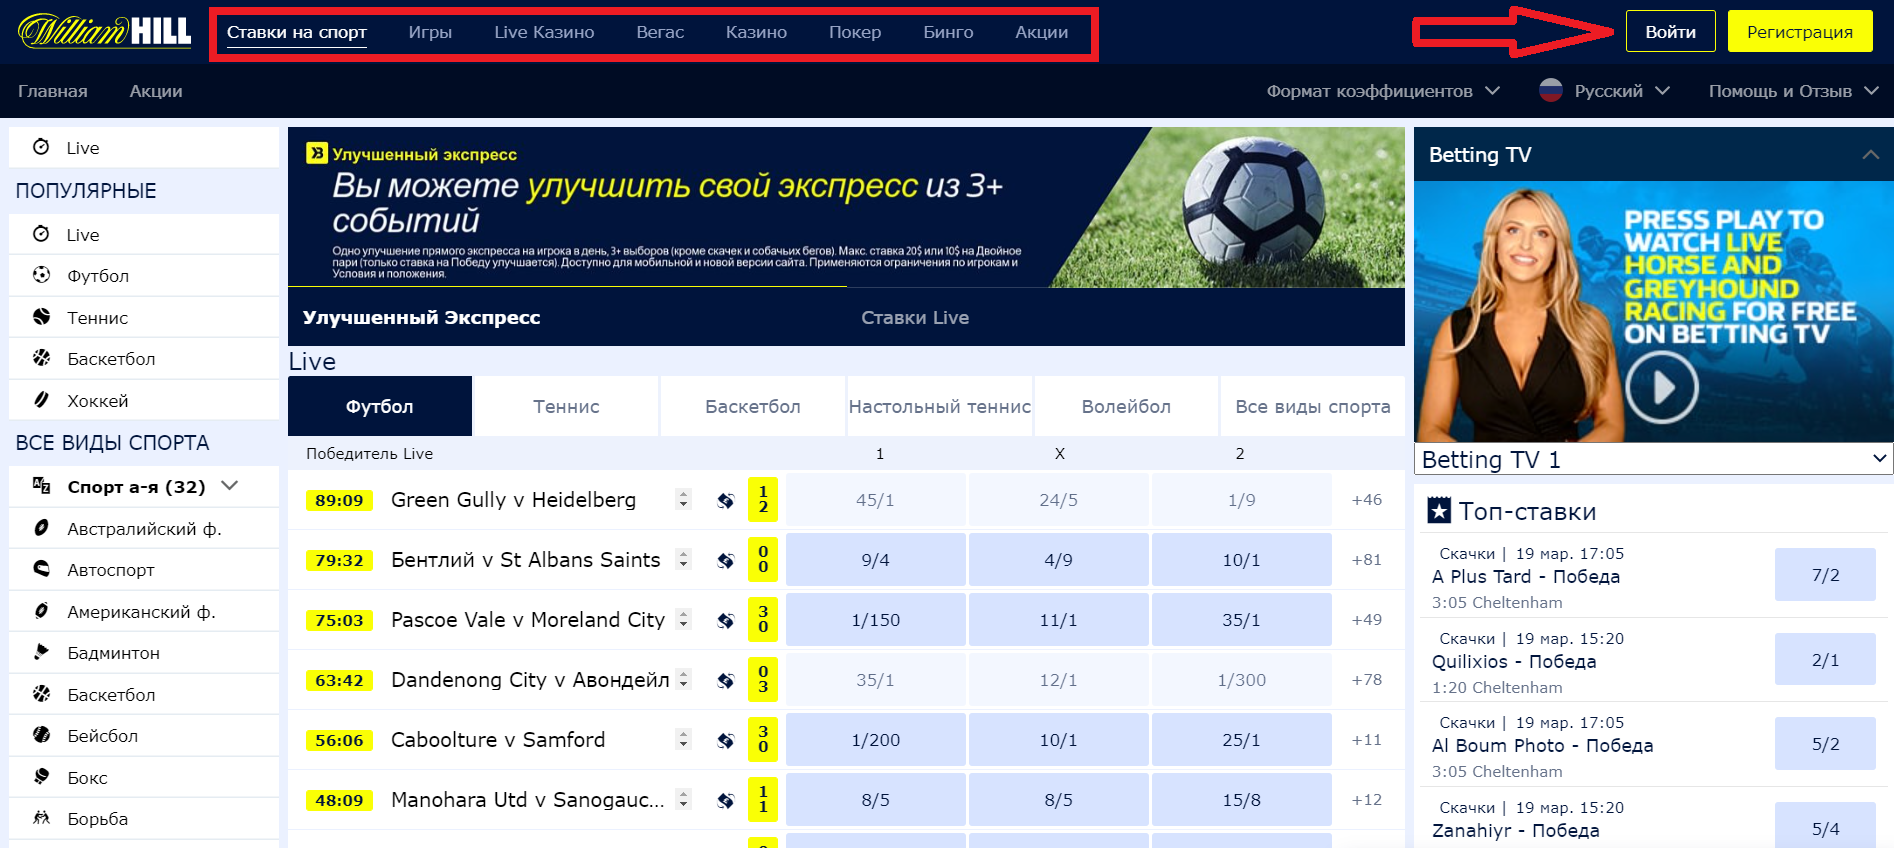Image resolution: width=1894 pixels, height=848 pixels.
Task: Click the Регистрация button
Action: point(1800,31)
